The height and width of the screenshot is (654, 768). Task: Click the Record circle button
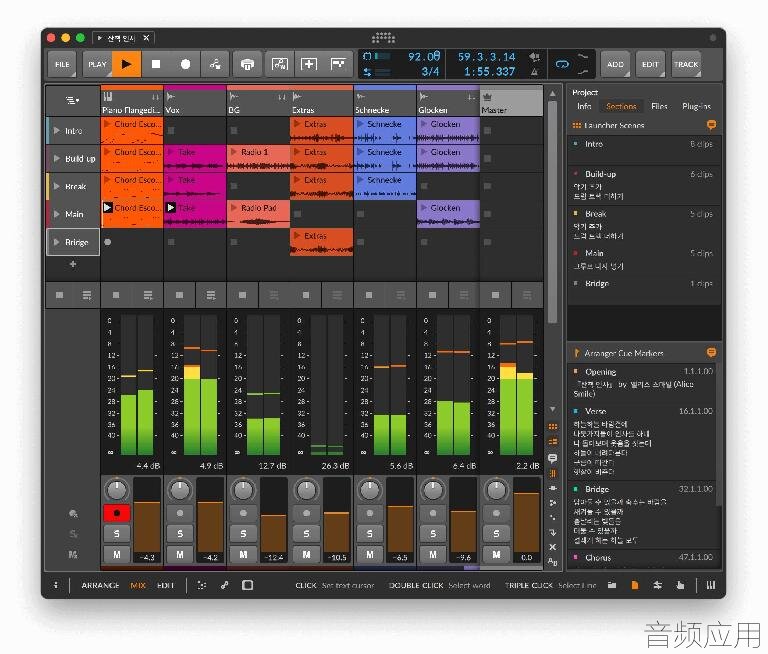[185, 64]
